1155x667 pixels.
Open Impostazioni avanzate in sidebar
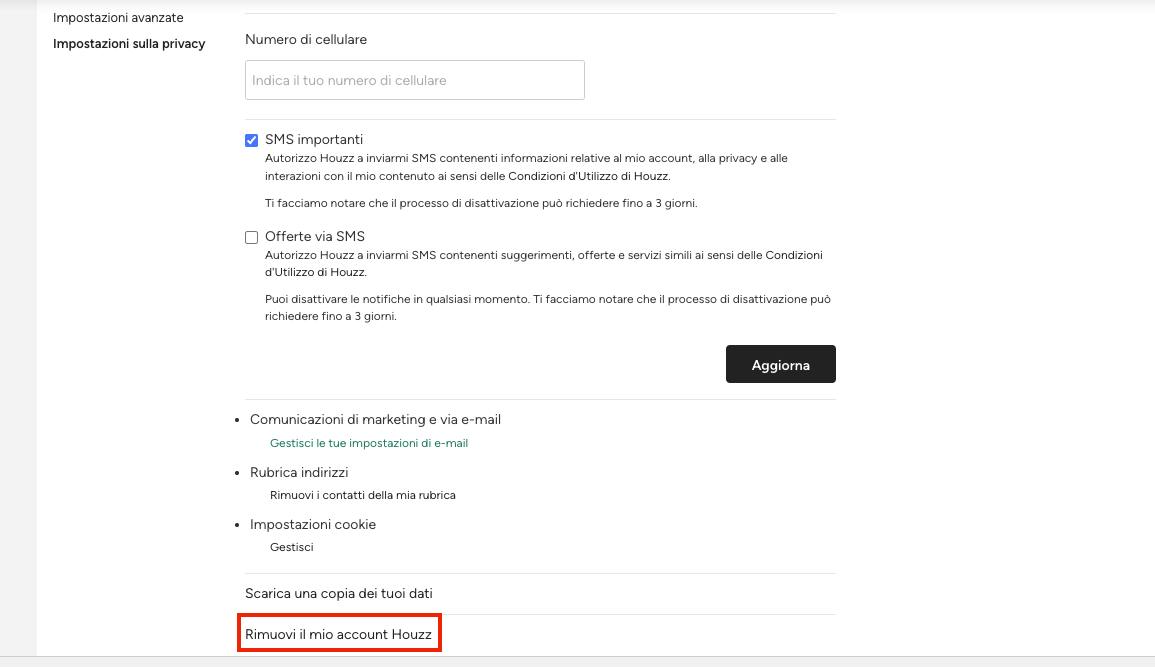[x=118, y=18]
